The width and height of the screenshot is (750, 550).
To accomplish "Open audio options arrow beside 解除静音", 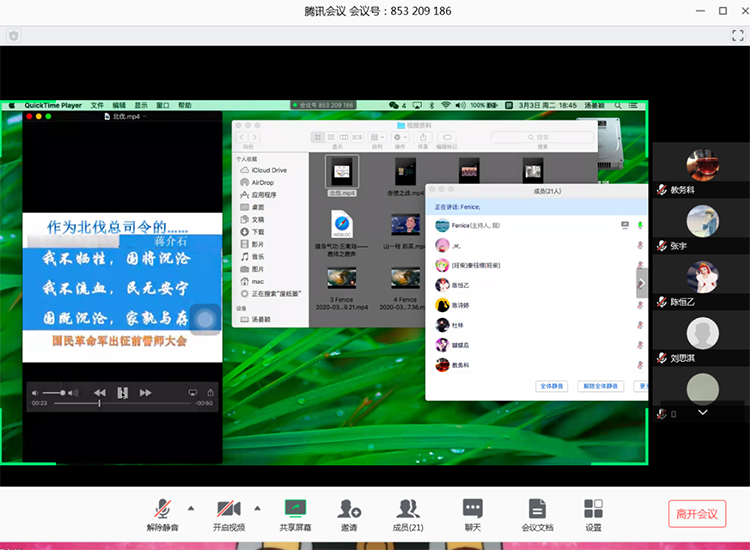I will coord(190,507).
